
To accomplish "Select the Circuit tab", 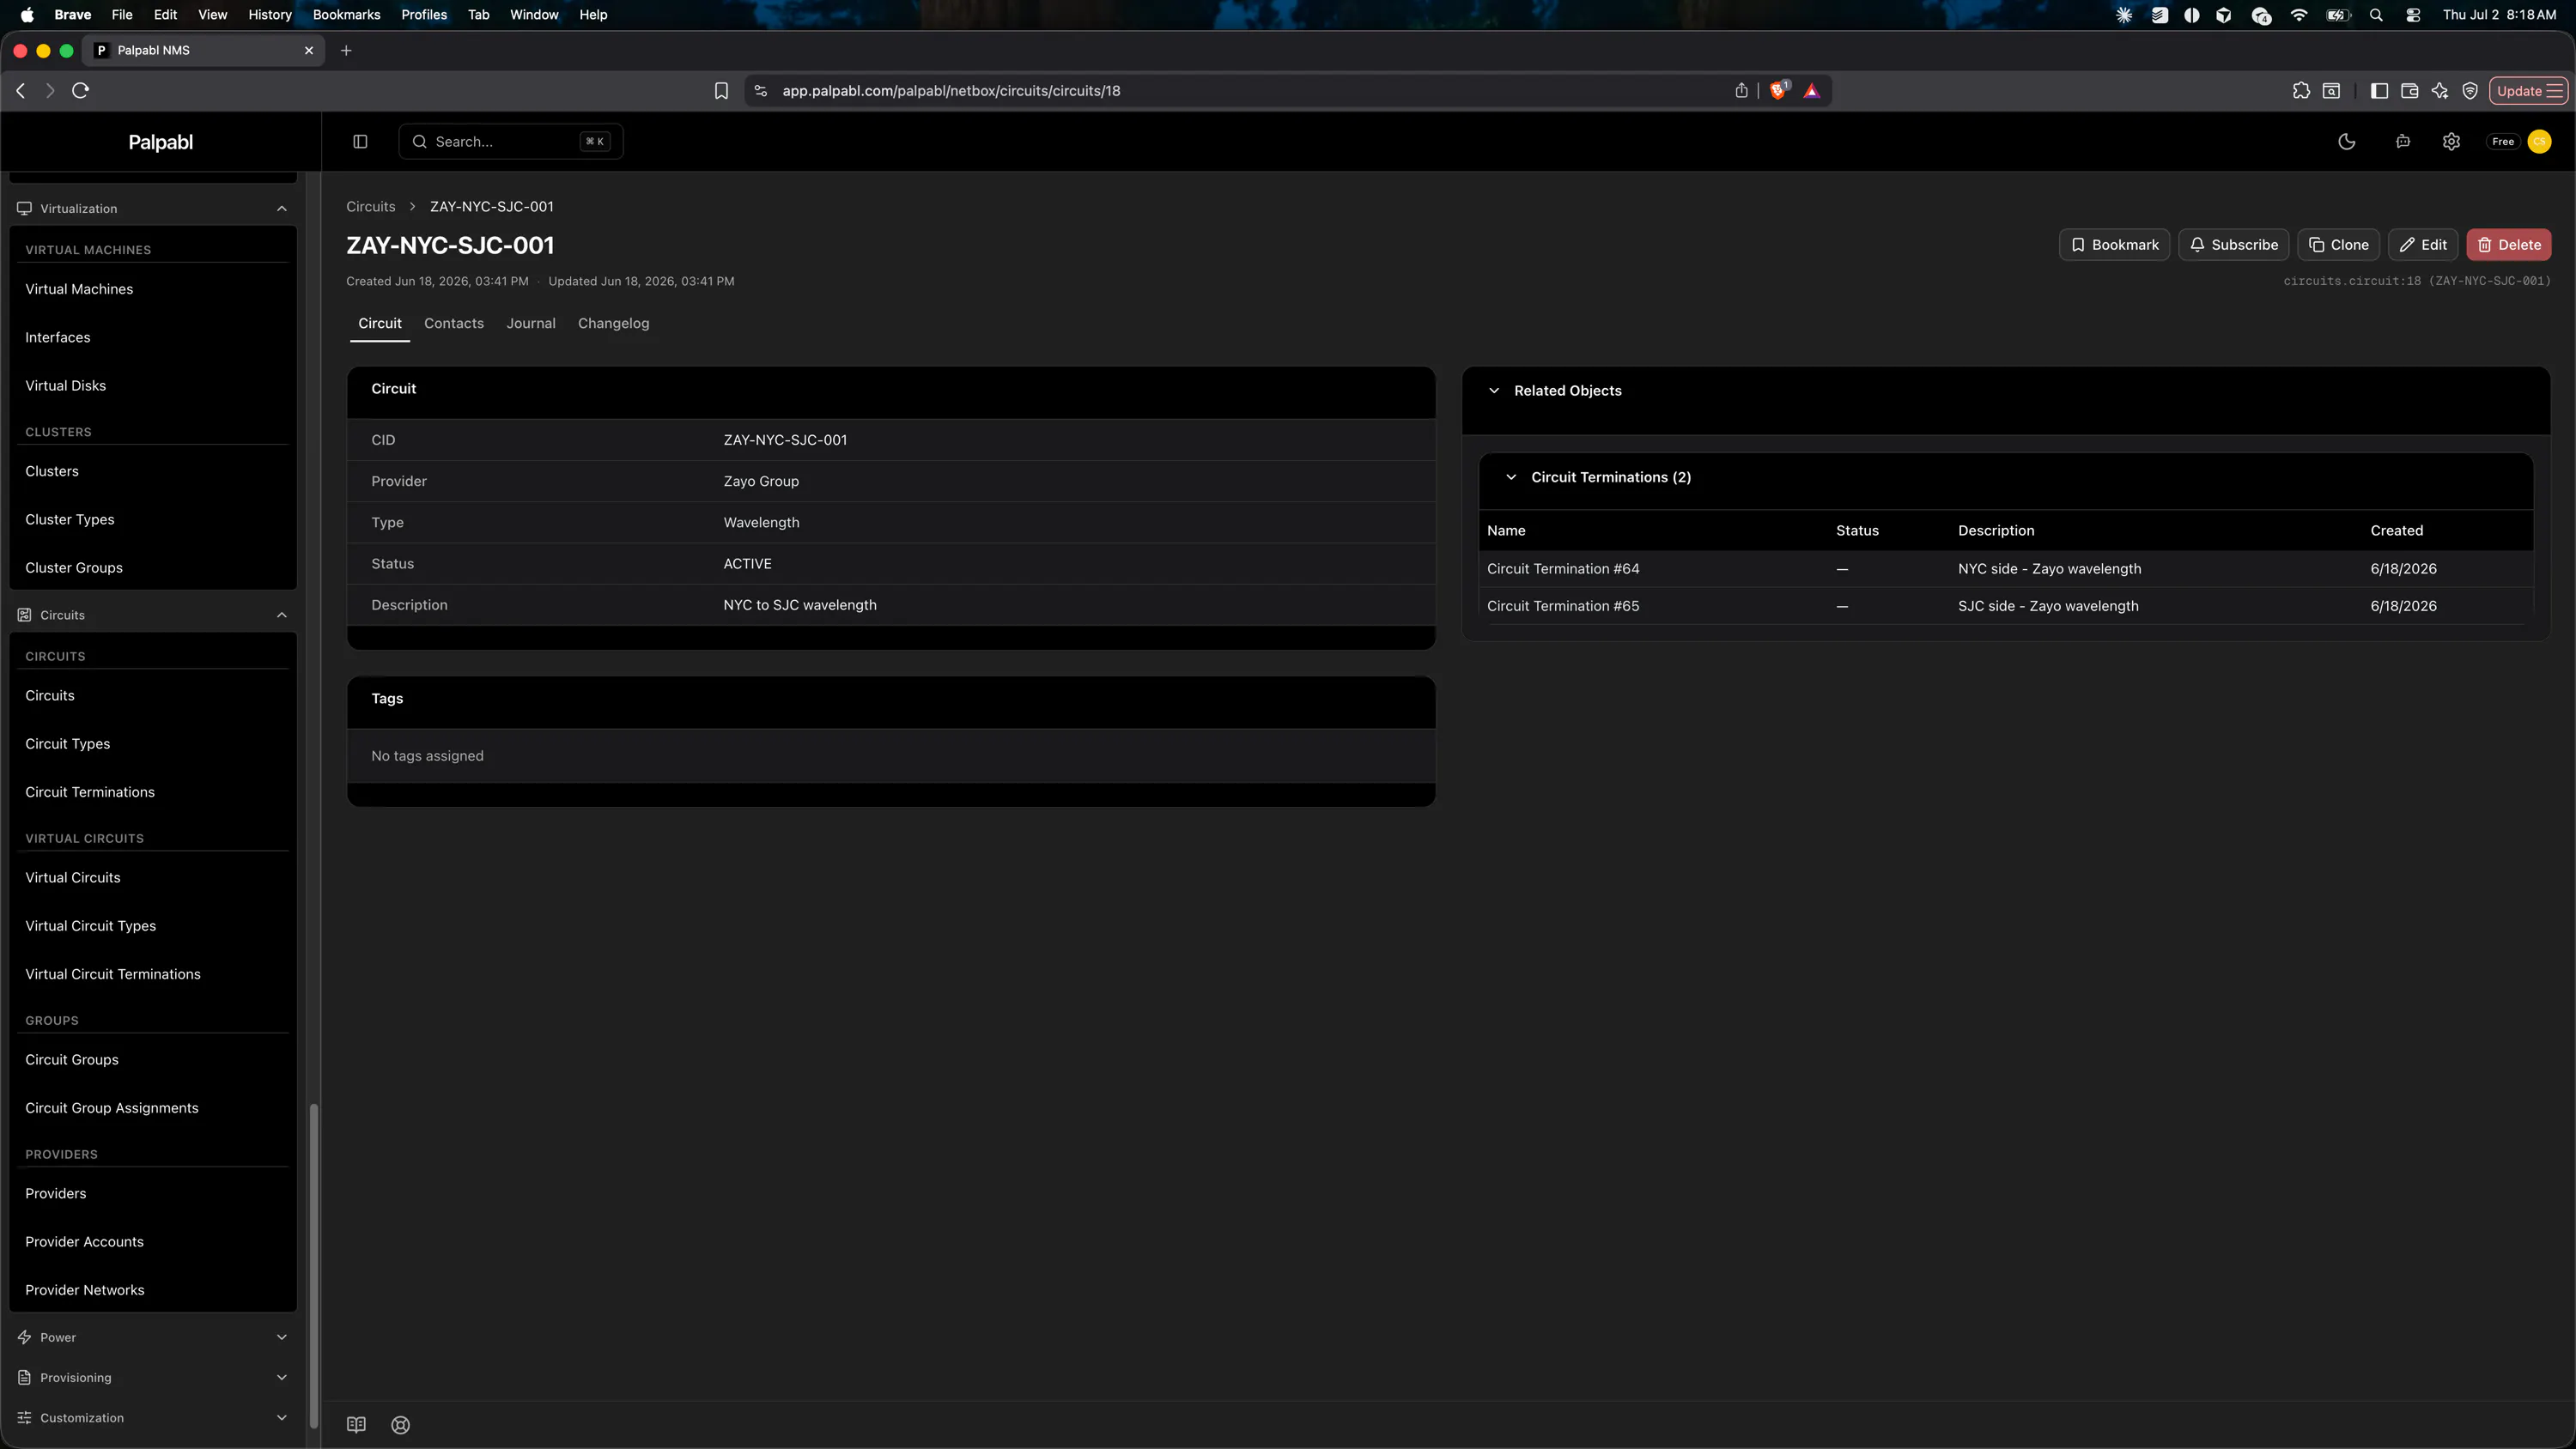I will click(x=379, y=323).
